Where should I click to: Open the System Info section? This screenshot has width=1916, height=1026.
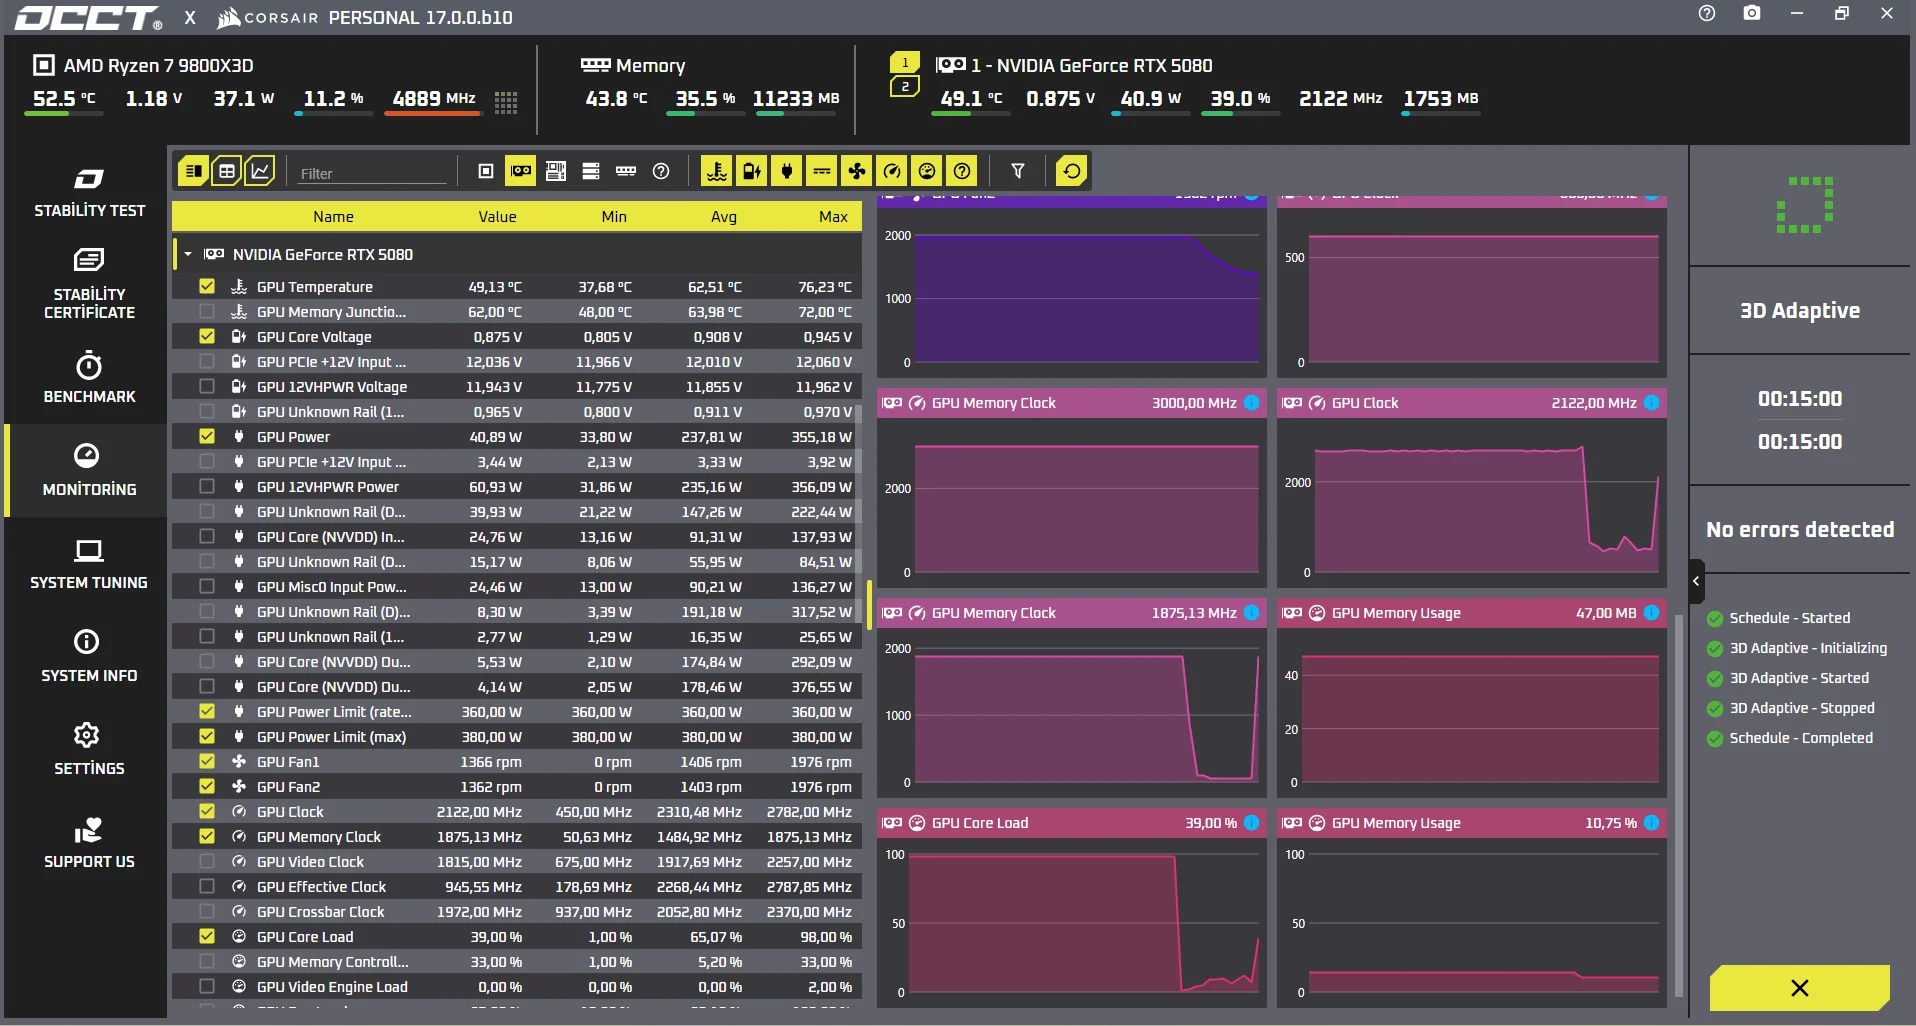click(89, 656)
